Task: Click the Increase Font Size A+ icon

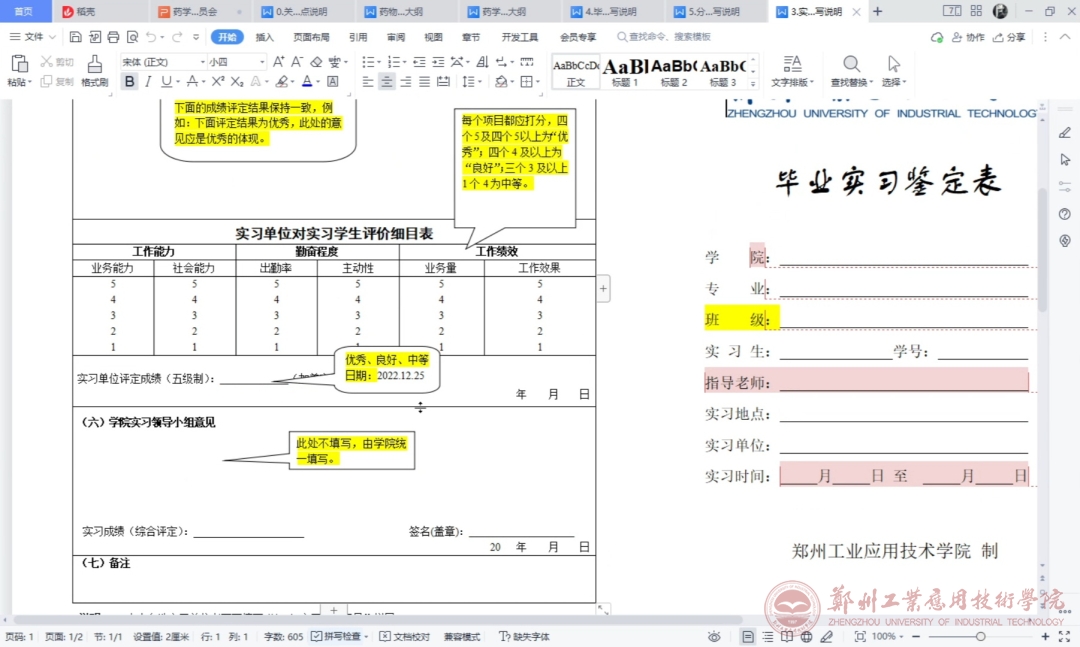Action: pyautogui.click(x=280, y=62)
